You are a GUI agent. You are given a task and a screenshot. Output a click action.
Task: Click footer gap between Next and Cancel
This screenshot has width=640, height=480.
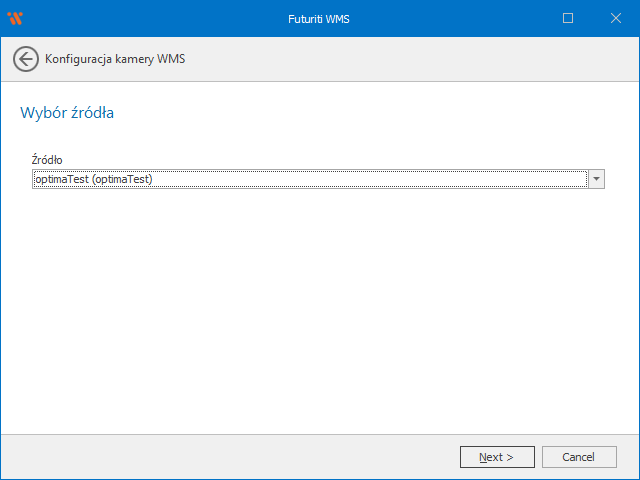pyautogui.click(x=538, y=457)
